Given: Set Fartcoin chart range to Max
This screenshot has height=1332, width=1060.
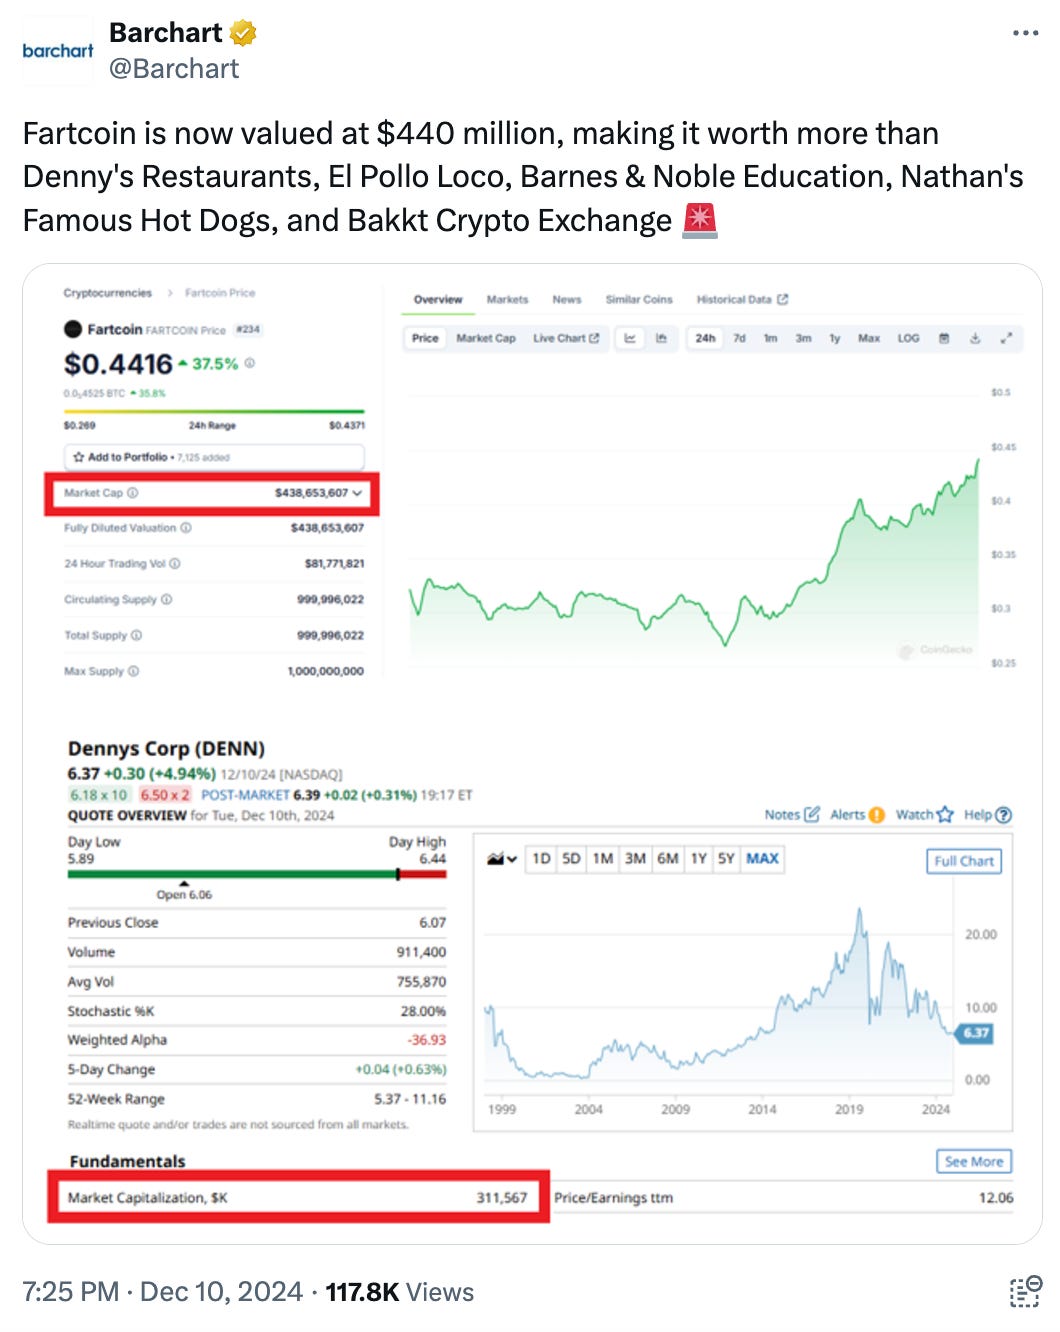Looking at the screenshot, I should pos(869,338).
